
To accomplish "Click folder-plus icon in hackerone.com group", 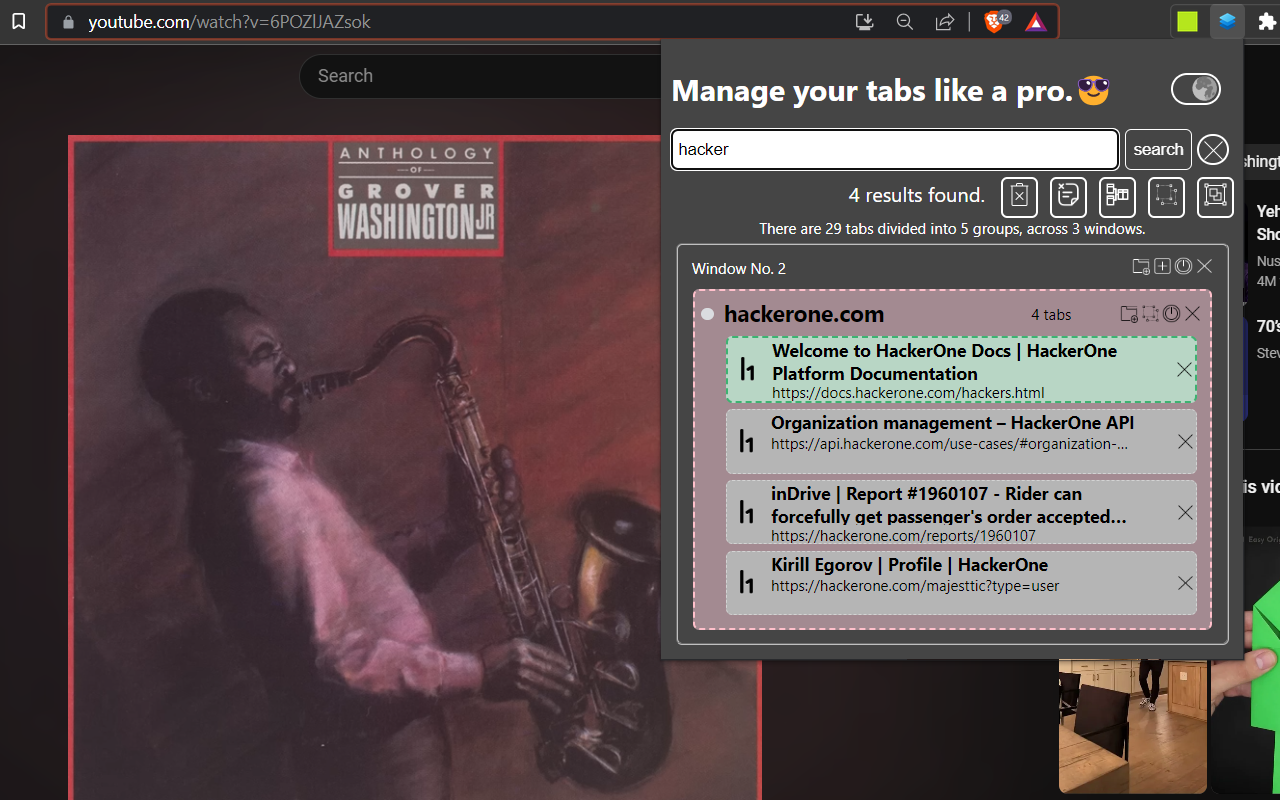I will (1129, 314).
